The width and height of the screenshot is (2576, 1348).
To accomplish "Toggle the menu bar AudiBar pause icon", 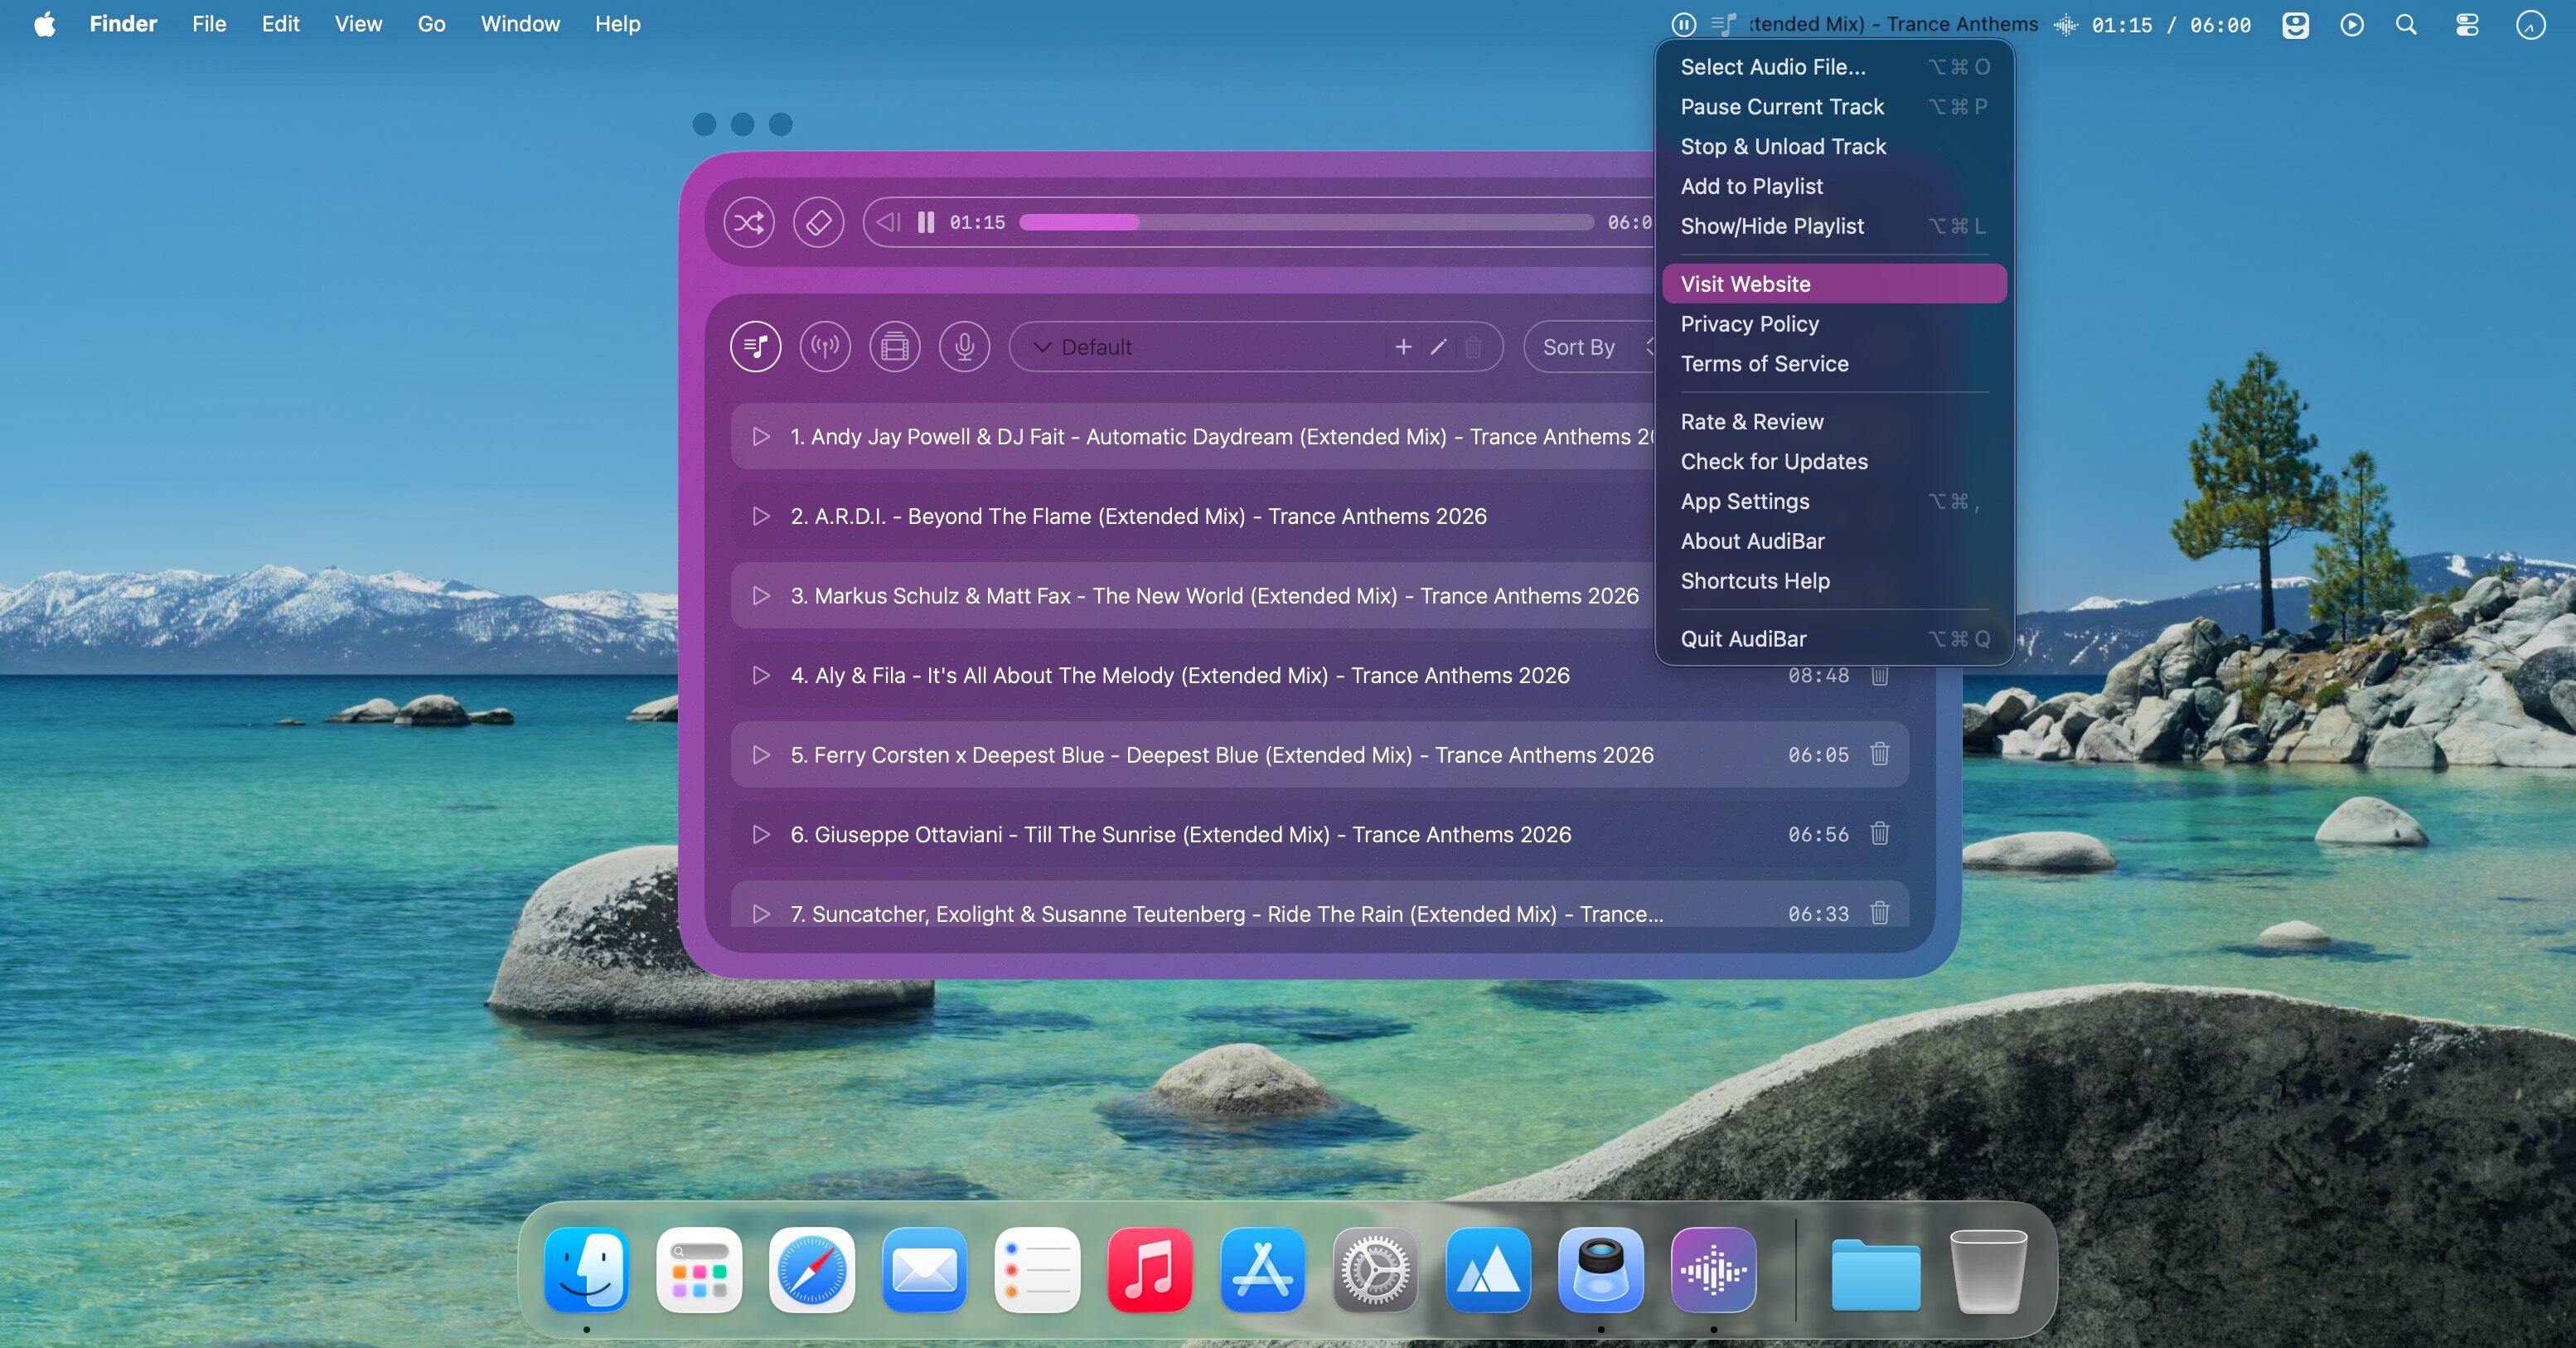I will click(1684, 24).
